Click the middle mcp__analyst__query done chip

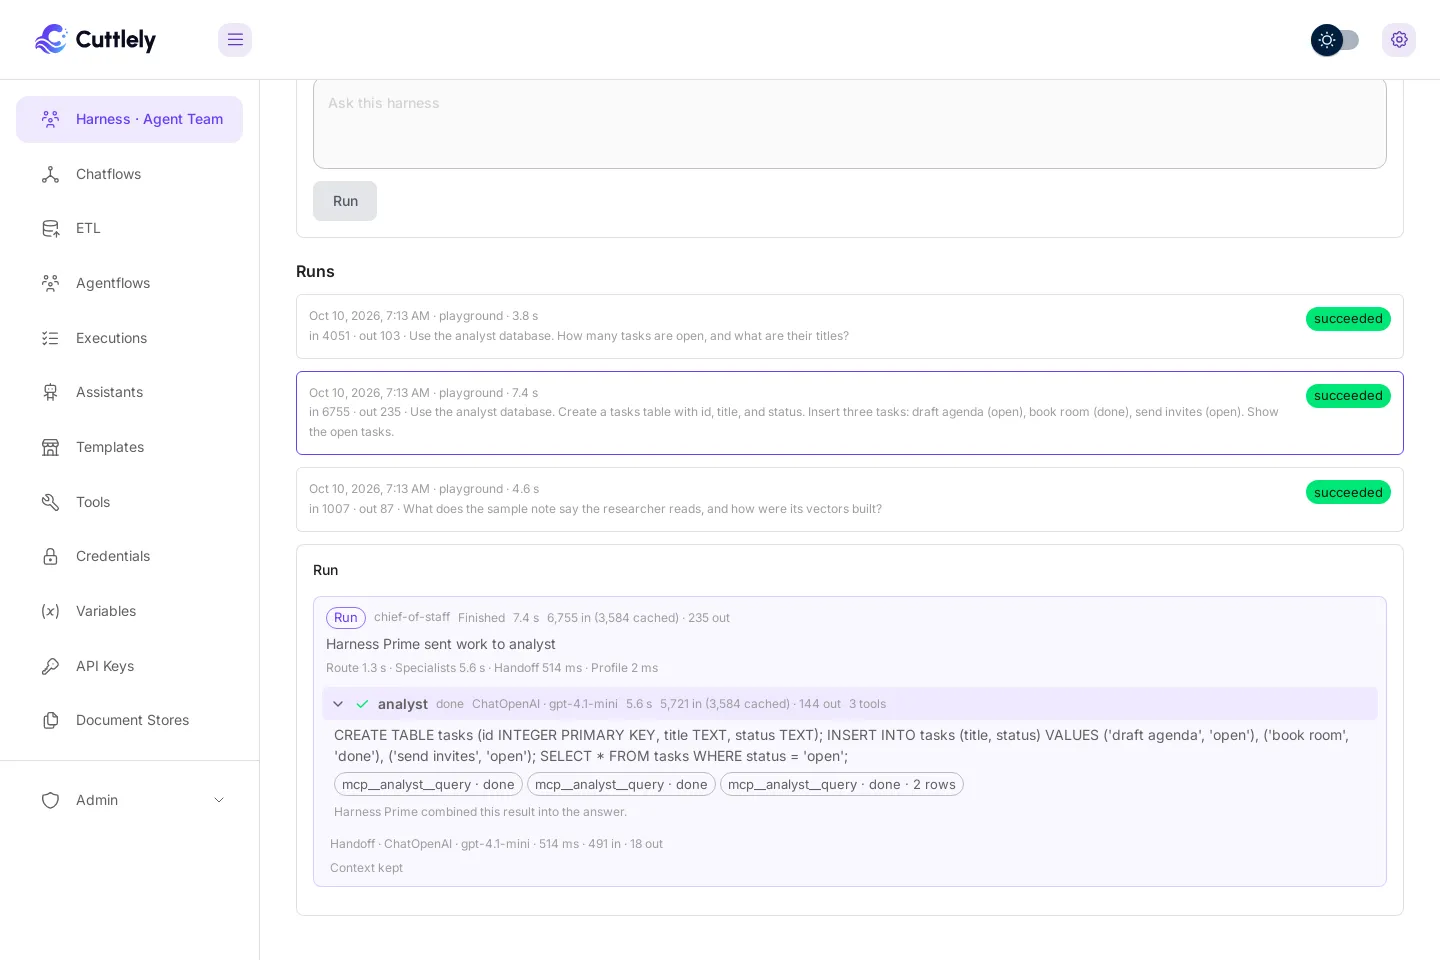621,785
